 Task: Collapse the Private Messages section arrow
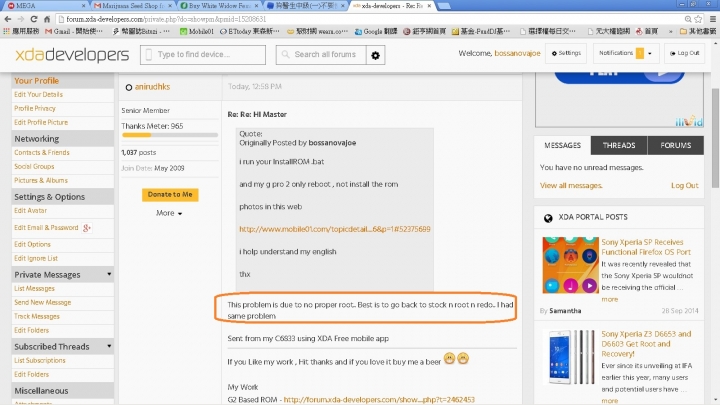[x=109, y=274]
